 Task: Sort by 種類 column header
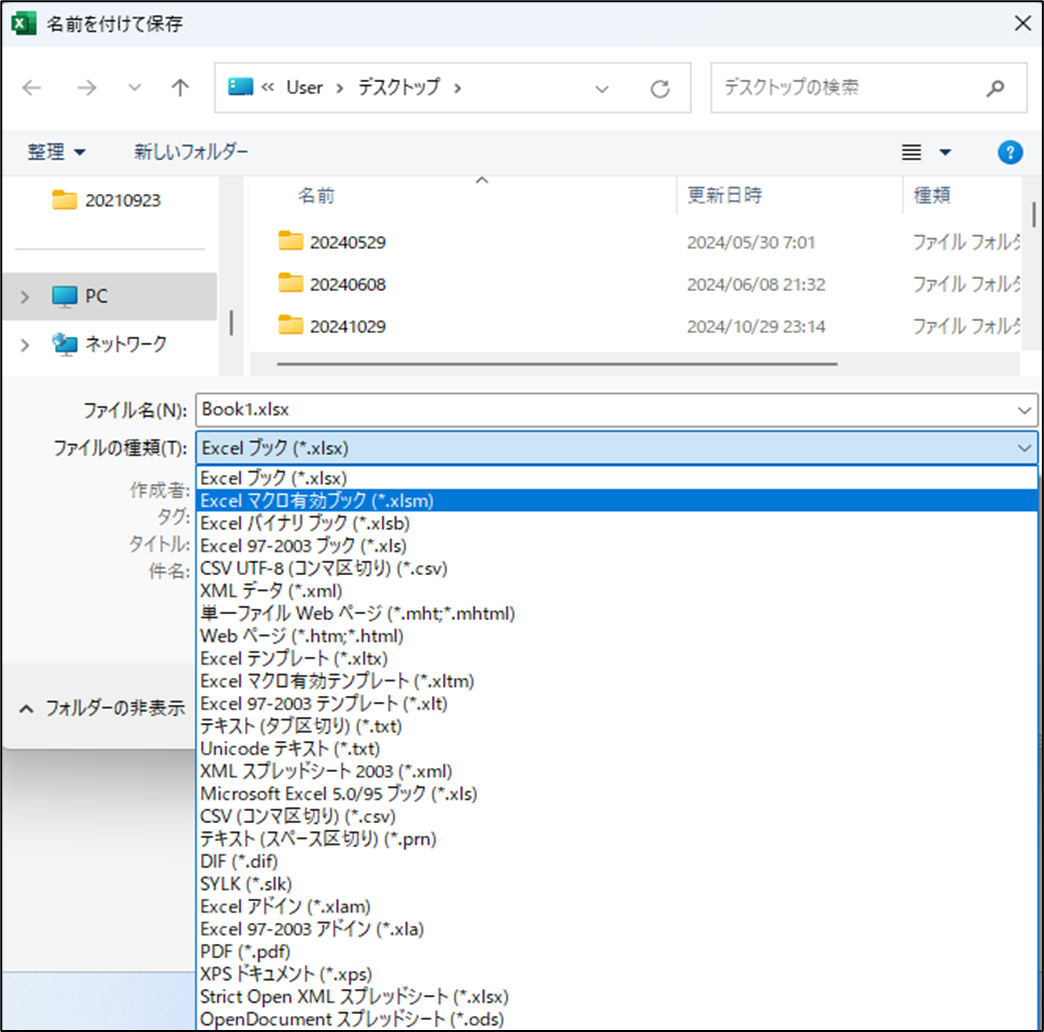(x=931, y=195)
